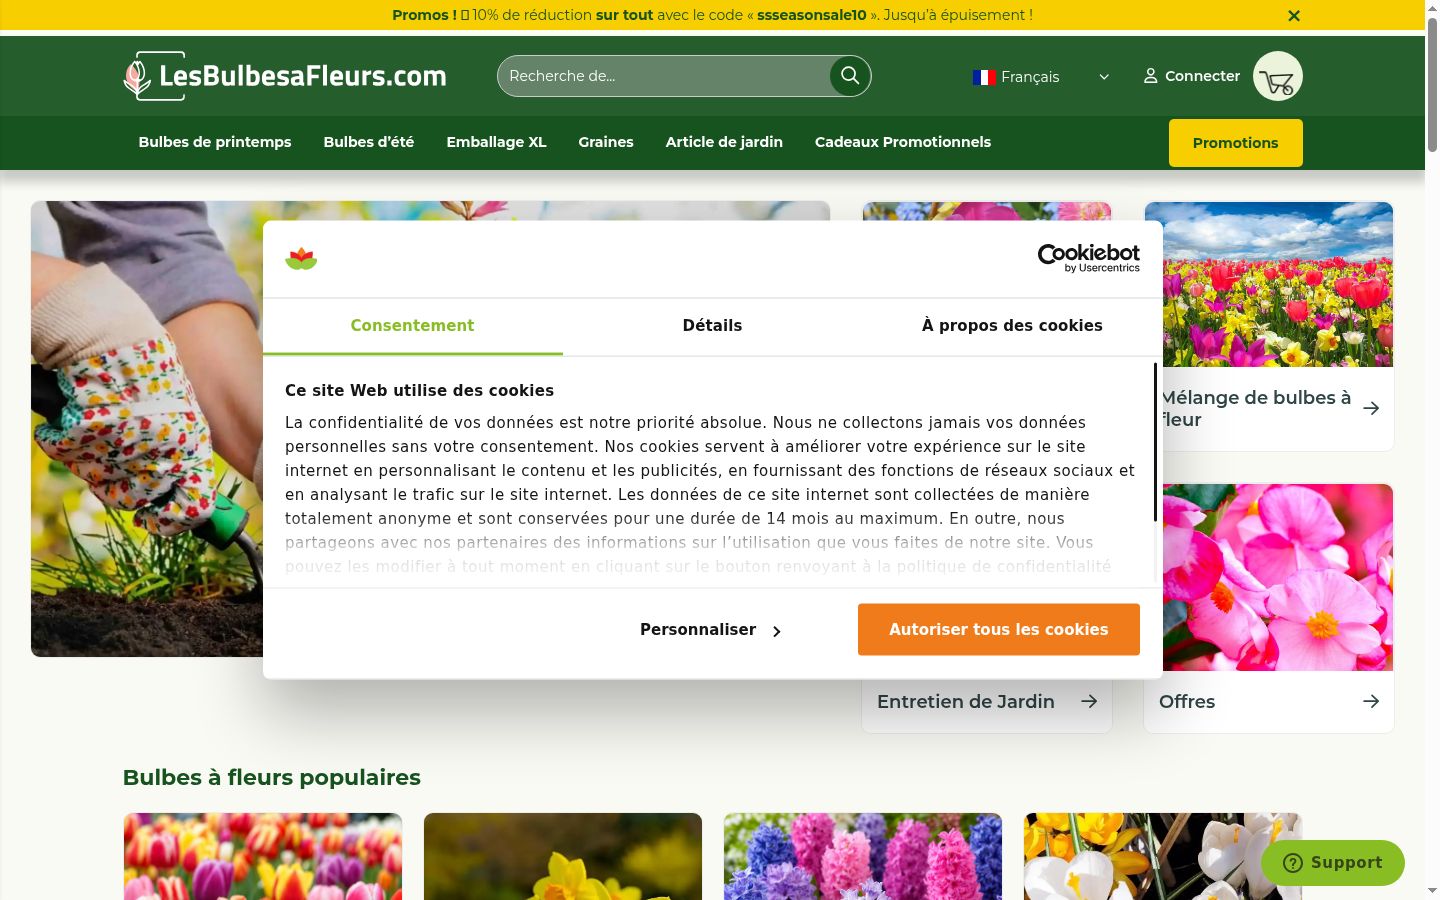The height and width of the screenshot is (900, 1440).
Task: Switch to the Détails tab
Action: [x=712, y=326]
